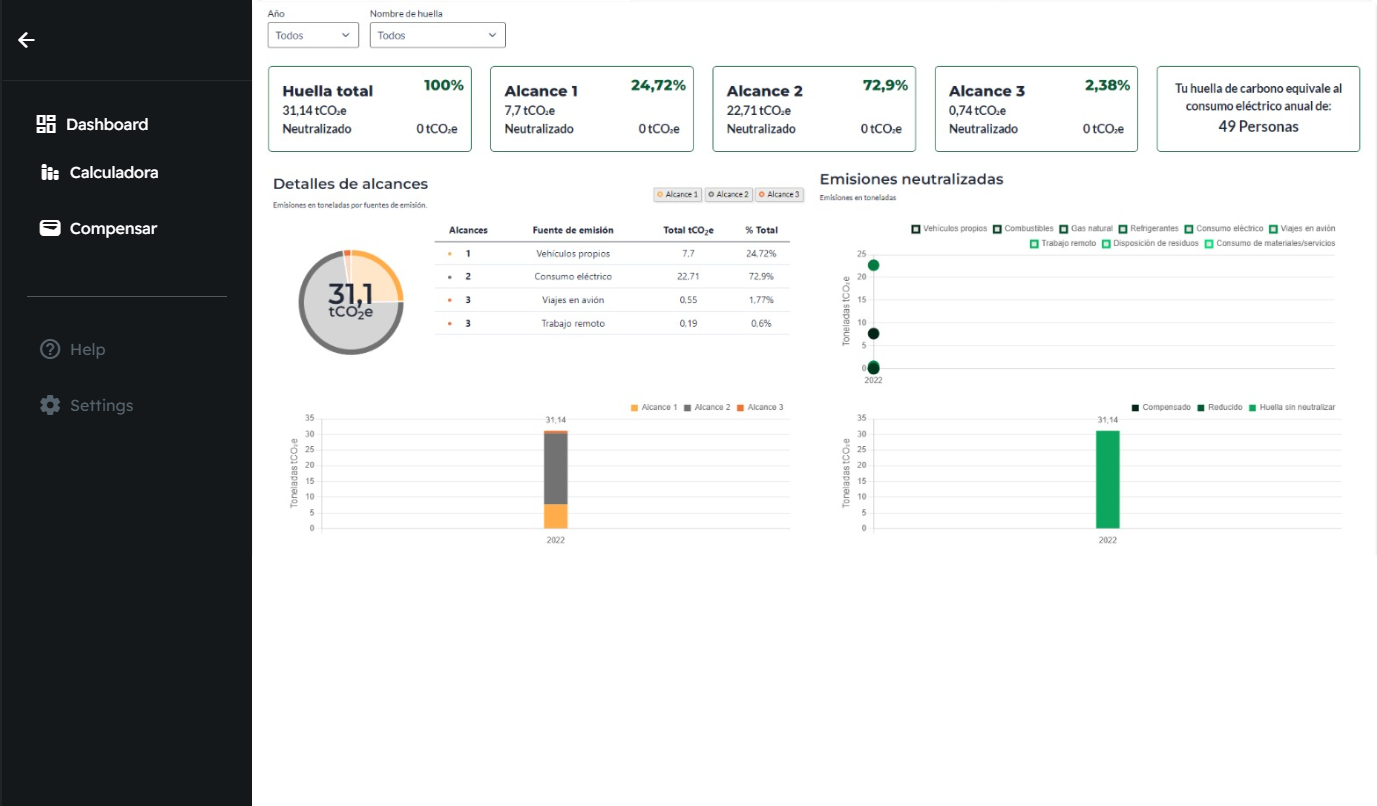Image resolution: width=1377 pixels, height=806 pixels.
Task: Toggle Reducido legend in bottom-right chart
Action: 1219,407
